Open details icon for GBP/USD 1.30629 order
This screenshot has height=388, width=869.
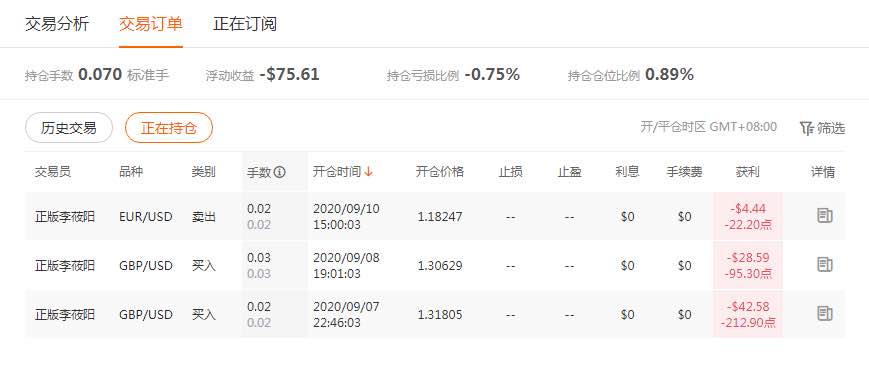[825, 265]
